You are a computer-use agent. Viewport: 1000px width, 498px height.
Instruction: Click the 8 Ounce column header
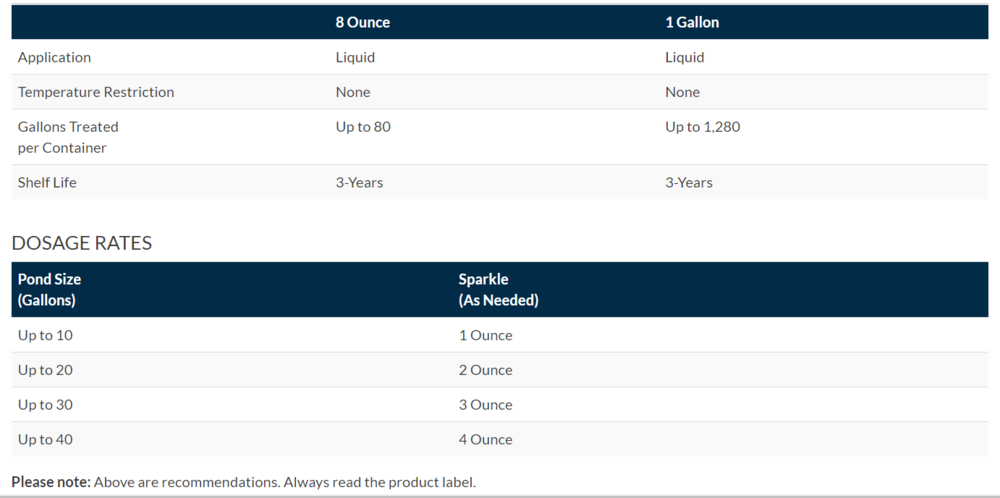click(362, 22)
